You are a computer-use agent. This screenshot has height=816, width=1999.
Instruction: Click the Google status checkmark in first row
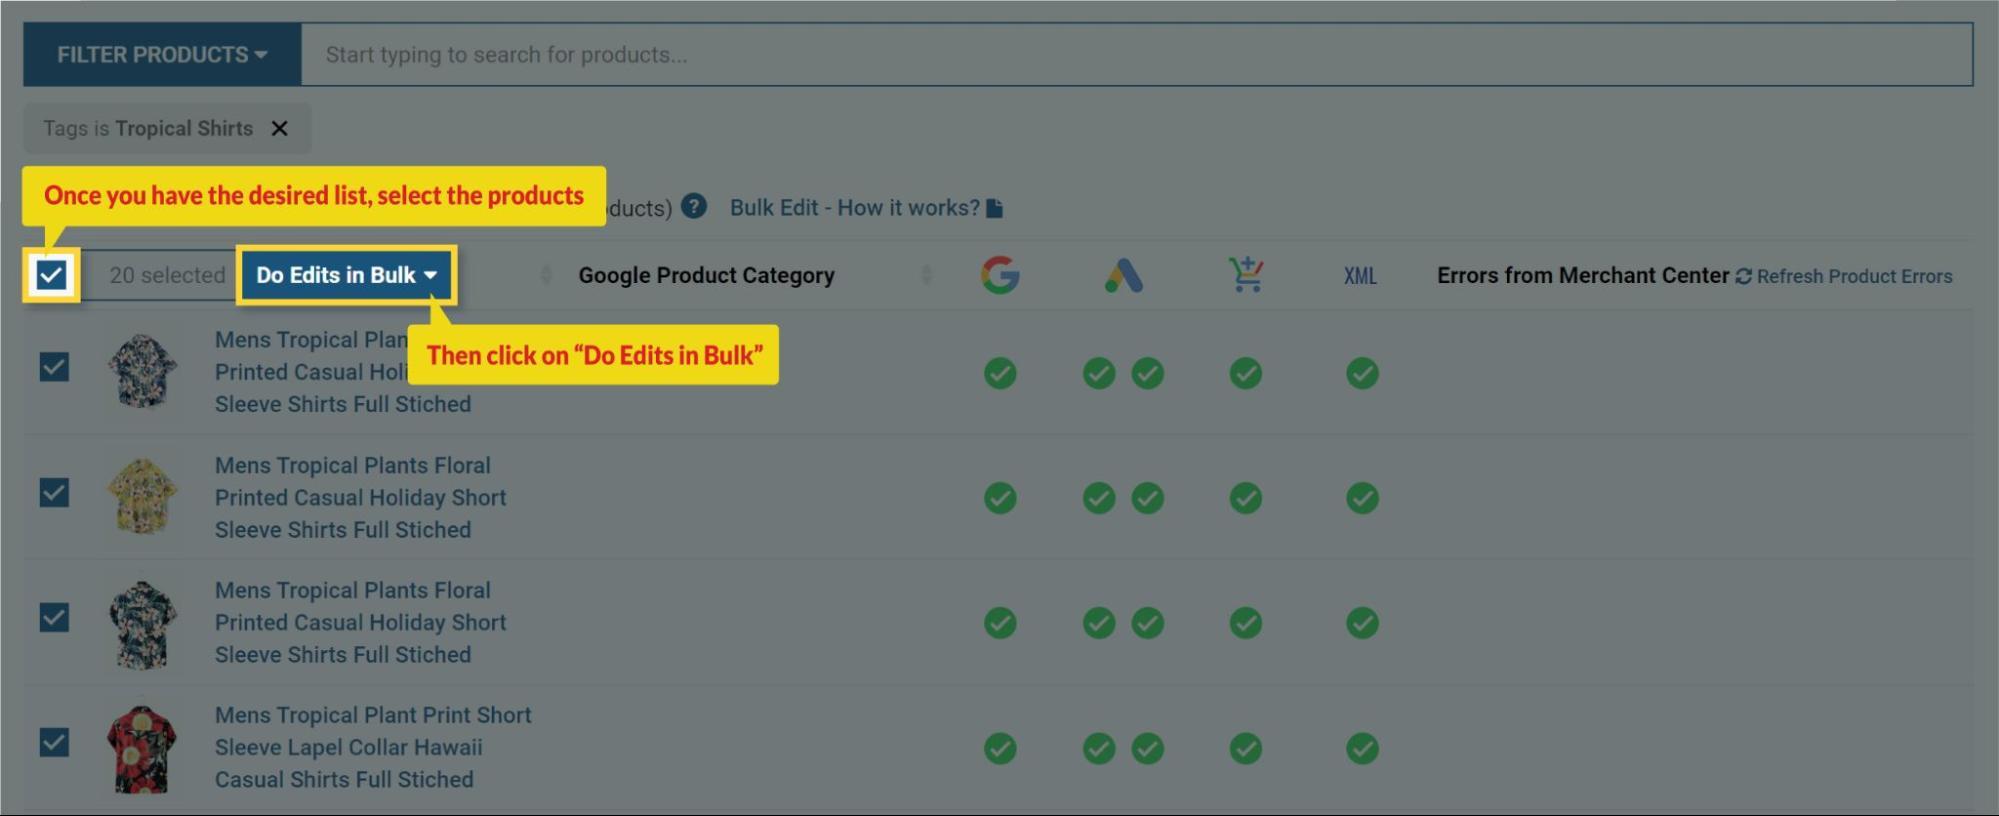tap(999, 373)
